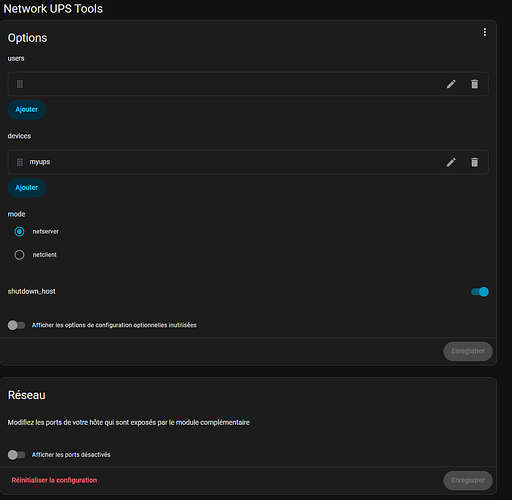Click the Network UPS Tools page title
Viewport: 512px width, 500px height.
click(x=53, y=9)
